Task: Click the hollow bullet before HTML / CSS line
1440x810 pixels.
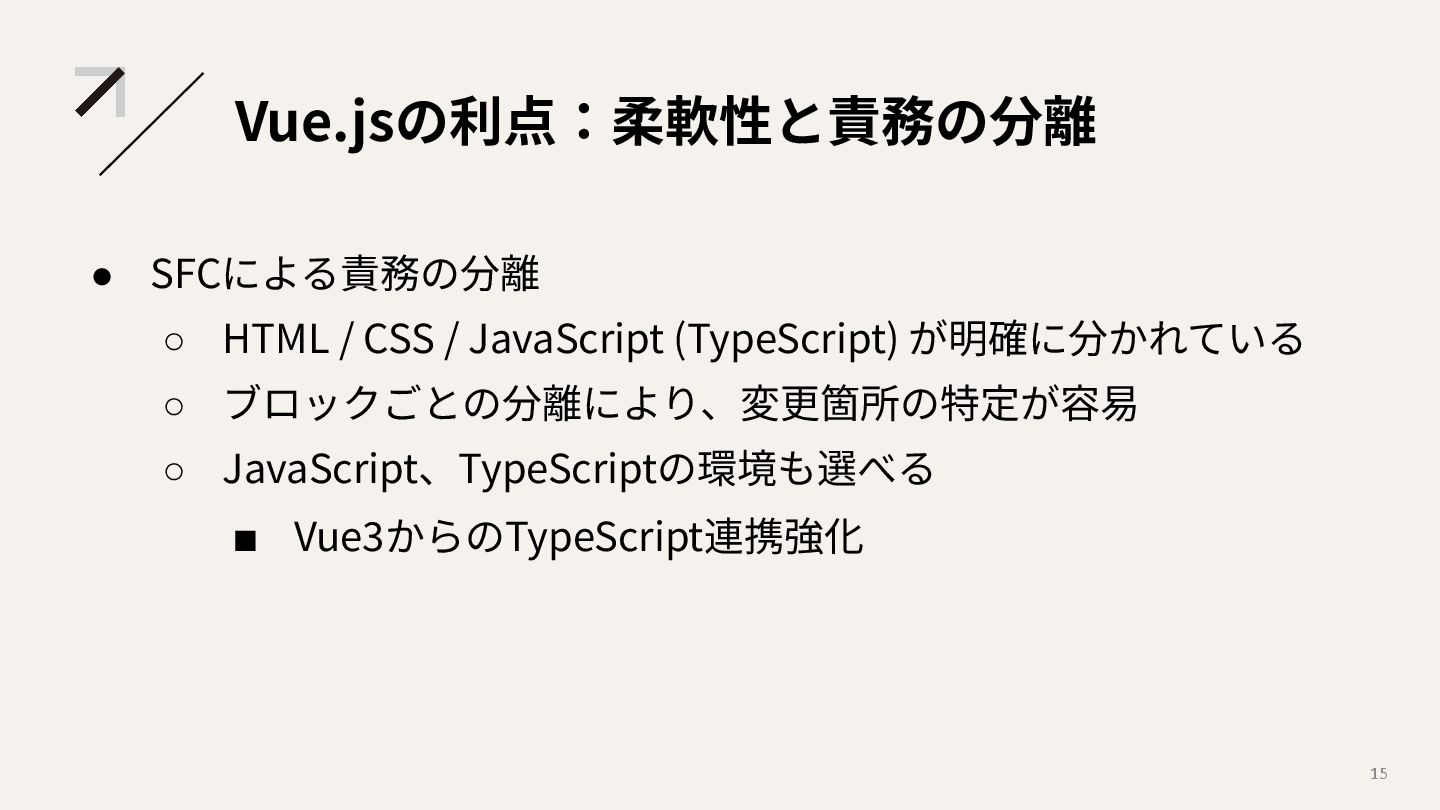Action: (x=173, y=341)
